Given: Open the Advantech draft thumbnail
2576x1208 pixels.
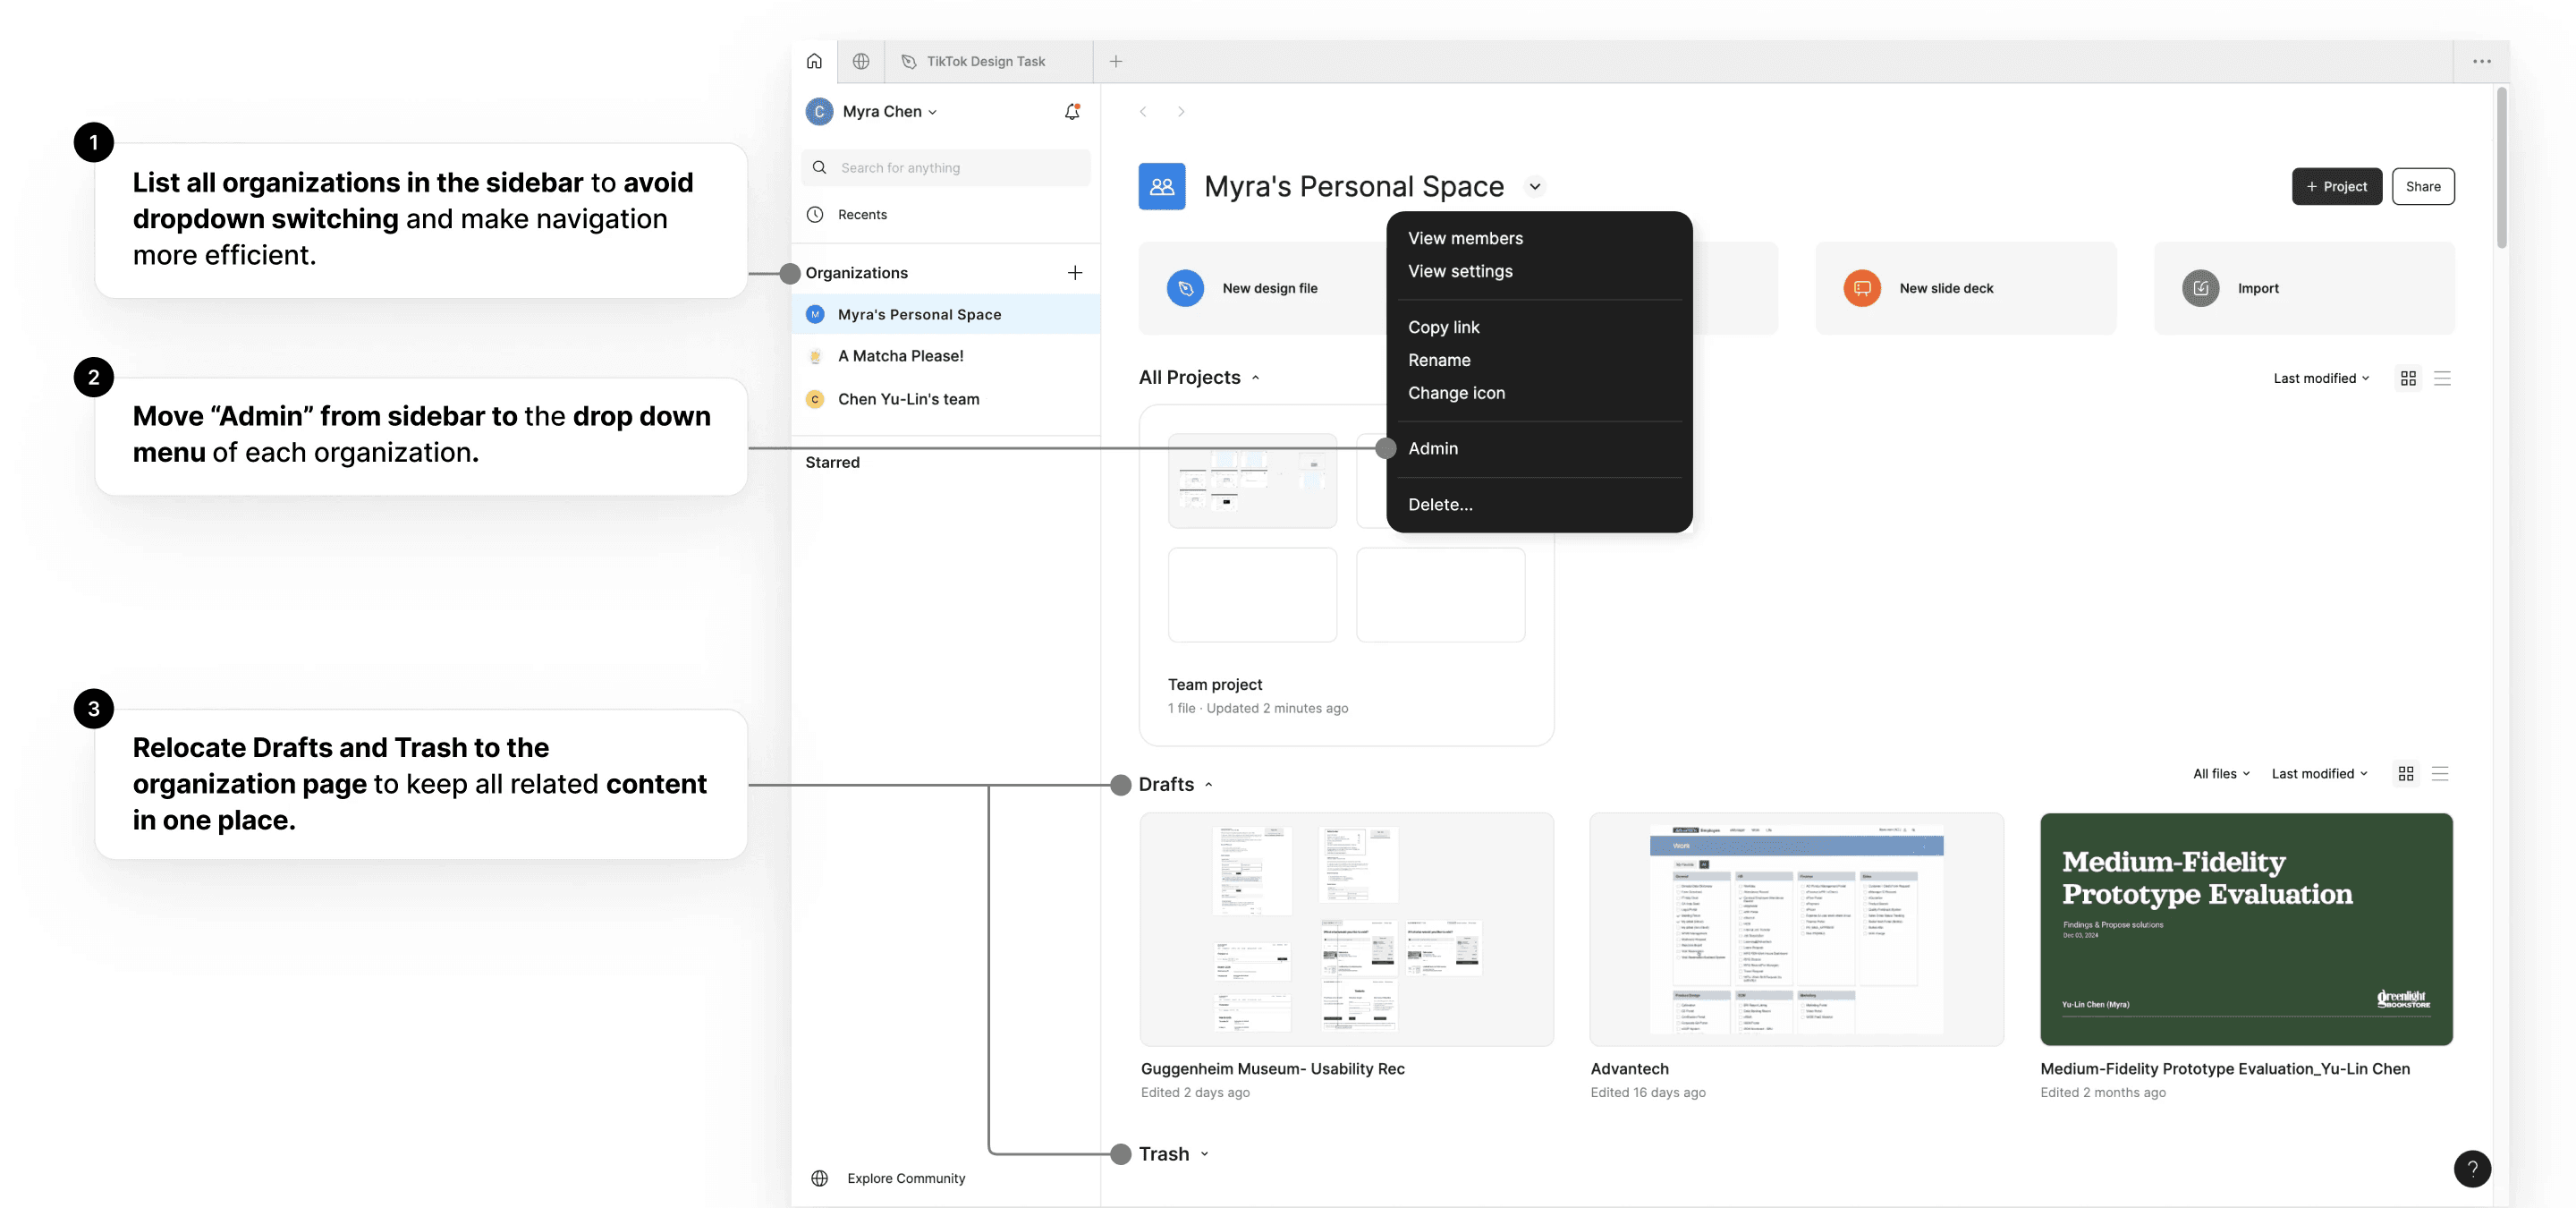Looking at the screenshot, I should coord(1796,929).
